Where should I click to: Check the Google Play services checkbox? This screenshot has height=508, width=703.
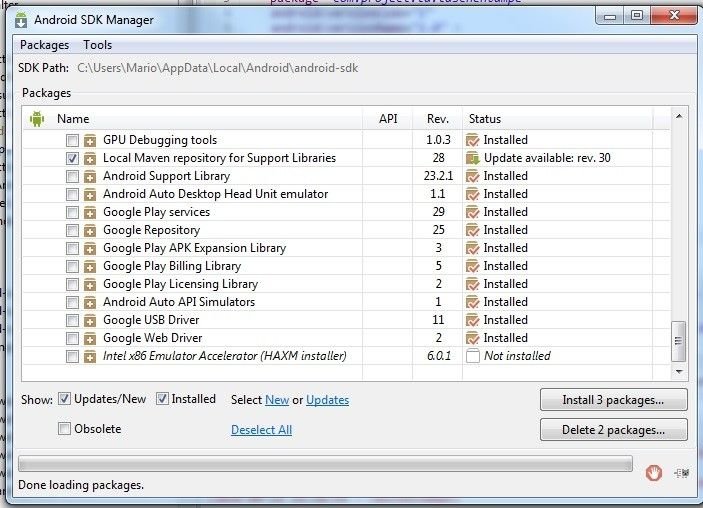pos(72,212)
